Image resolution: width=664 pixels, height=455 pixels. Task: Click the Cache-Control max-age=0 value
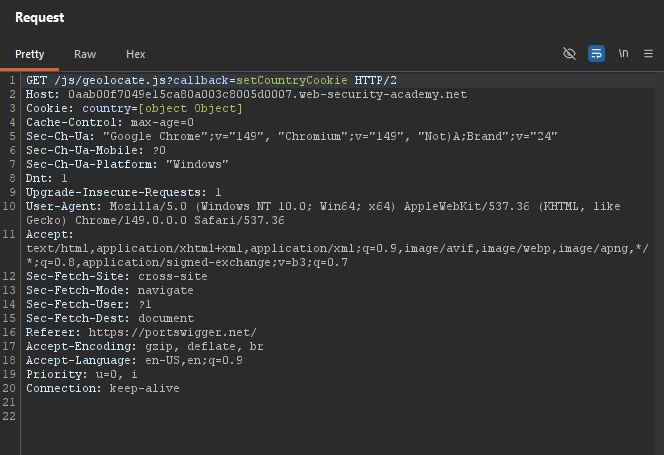[162, 122]
